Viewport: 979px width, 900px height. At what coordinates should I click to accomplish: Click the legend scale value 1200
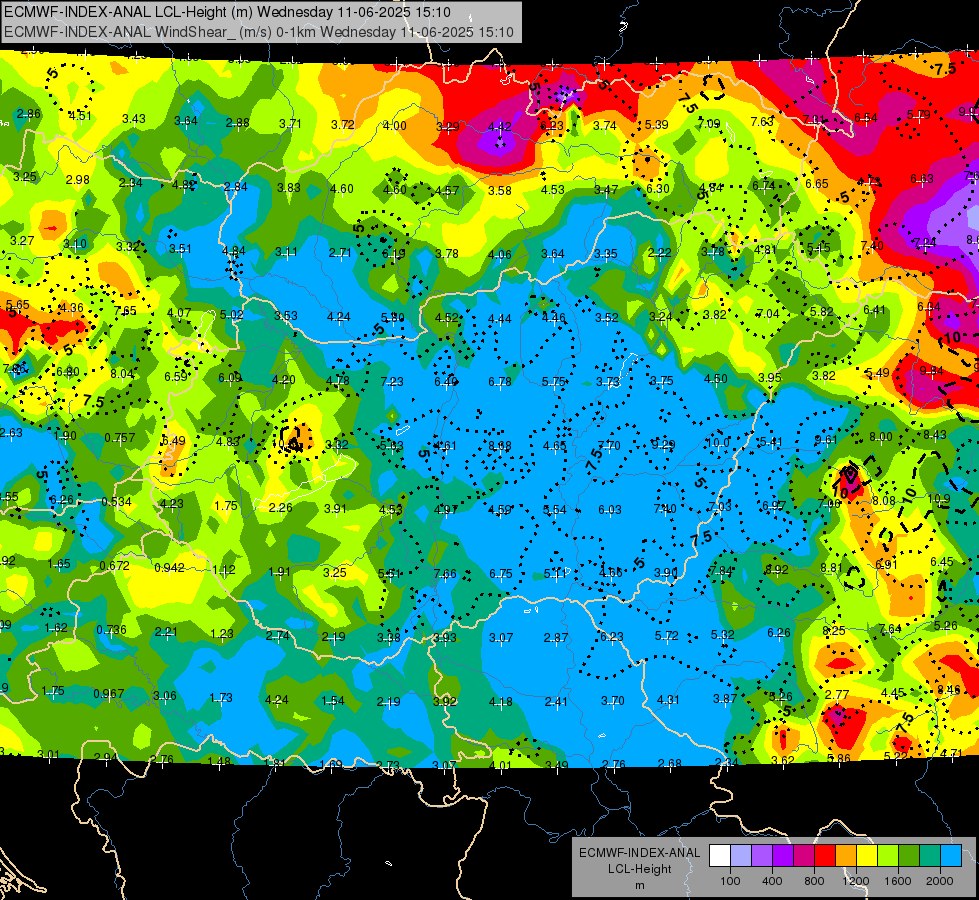coord(856,881)
